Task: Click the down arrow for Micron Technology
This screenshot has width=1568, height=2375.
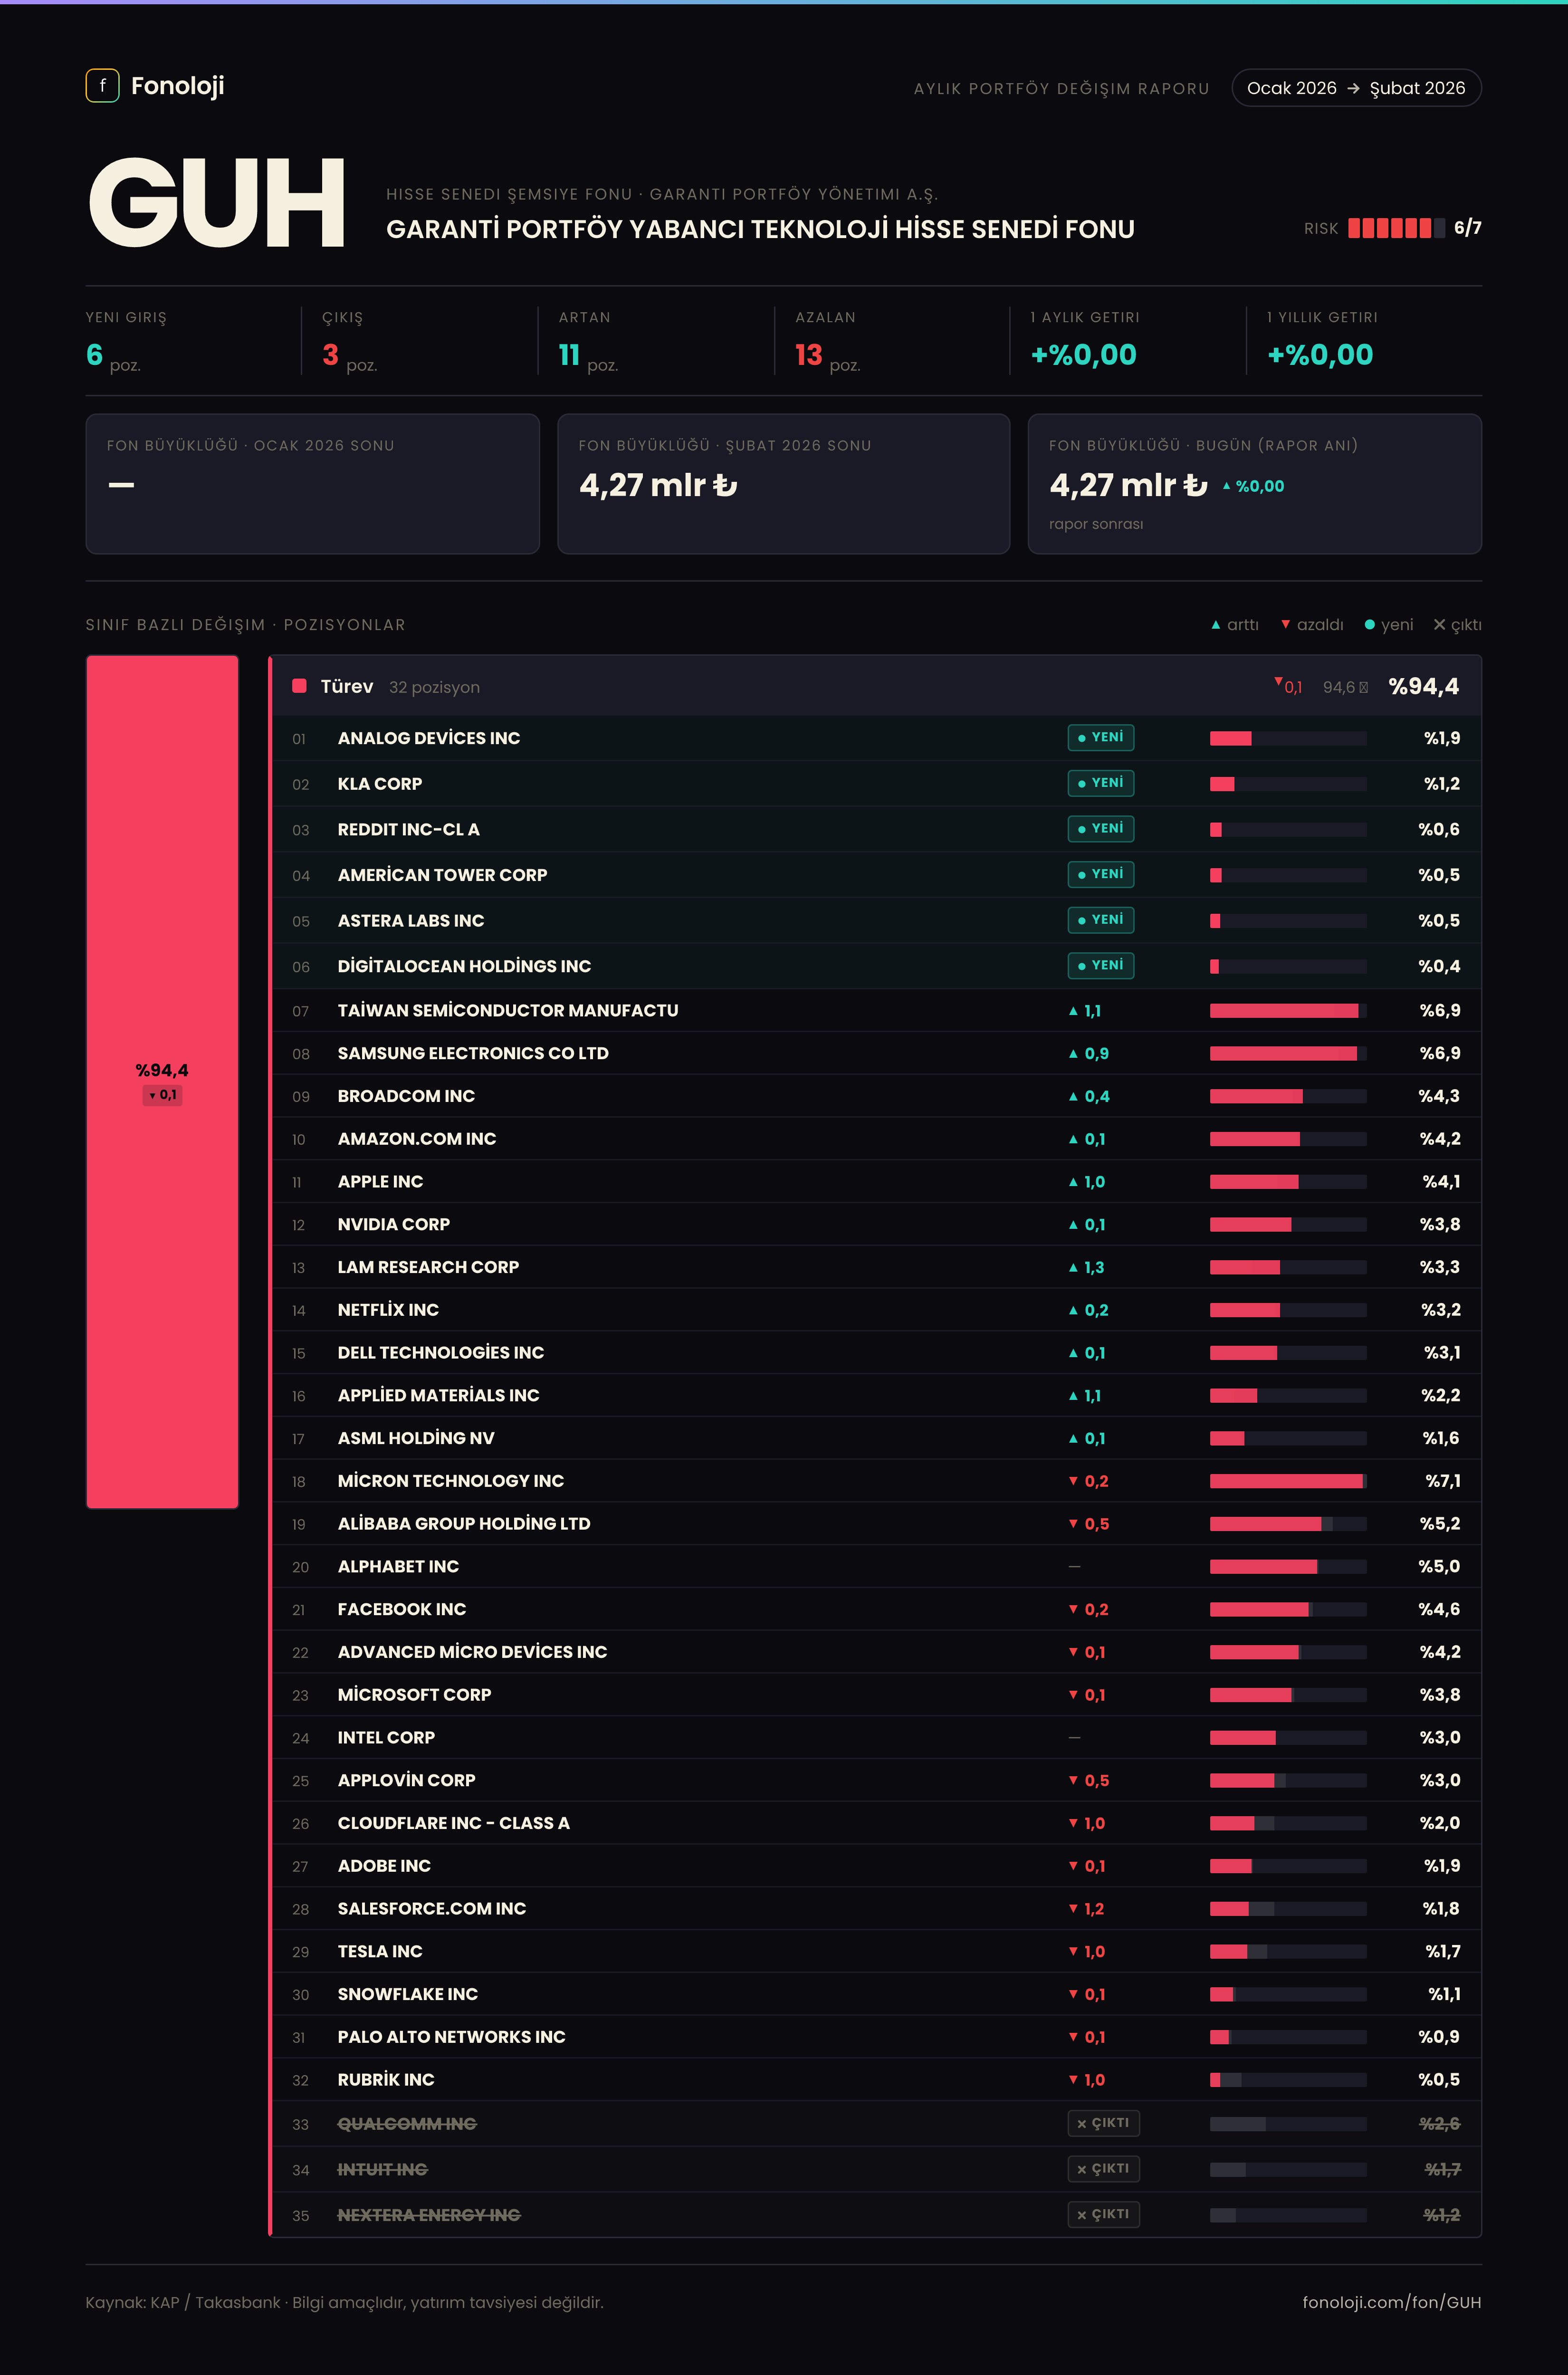Action: (x=1073, y=1481)
